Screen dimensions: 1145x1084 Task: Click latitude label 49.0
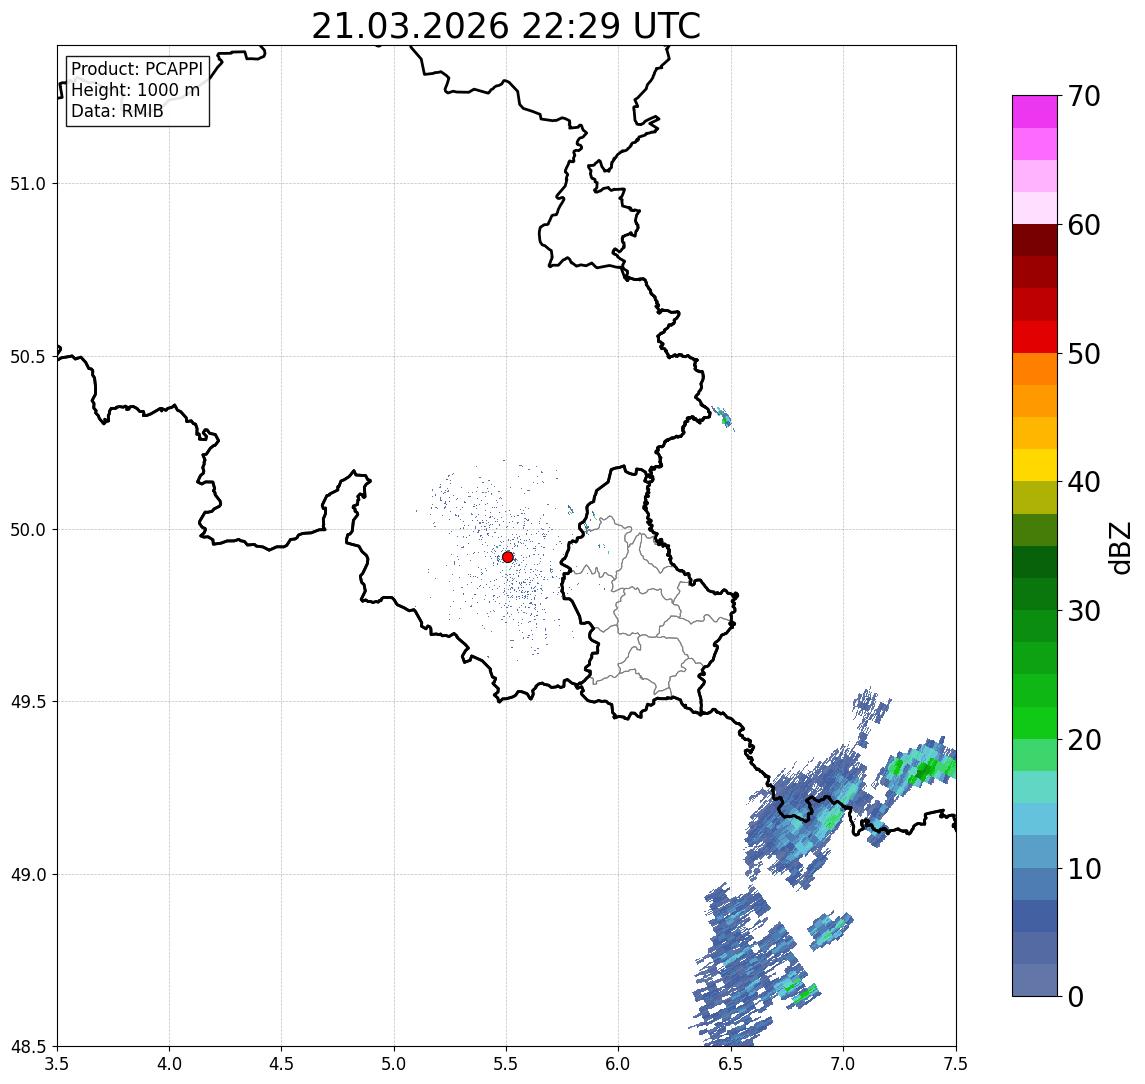[x=28, y=874]
